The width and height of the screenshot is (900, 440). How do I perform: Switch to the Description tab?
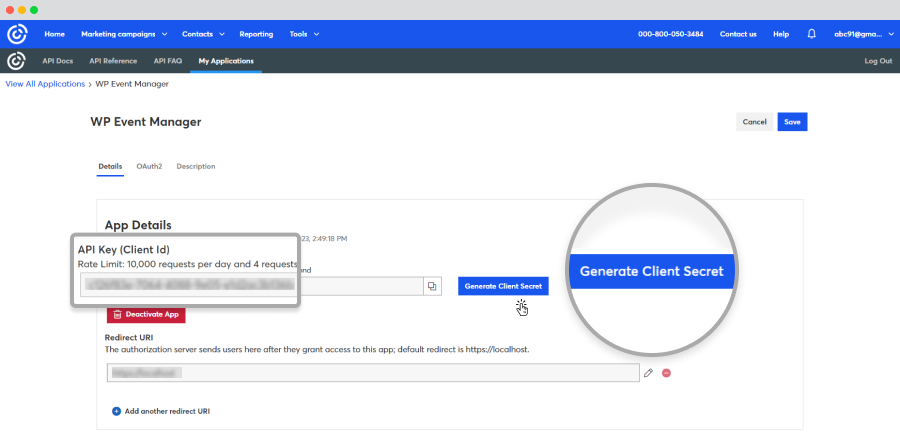click(x=196, y=166)
